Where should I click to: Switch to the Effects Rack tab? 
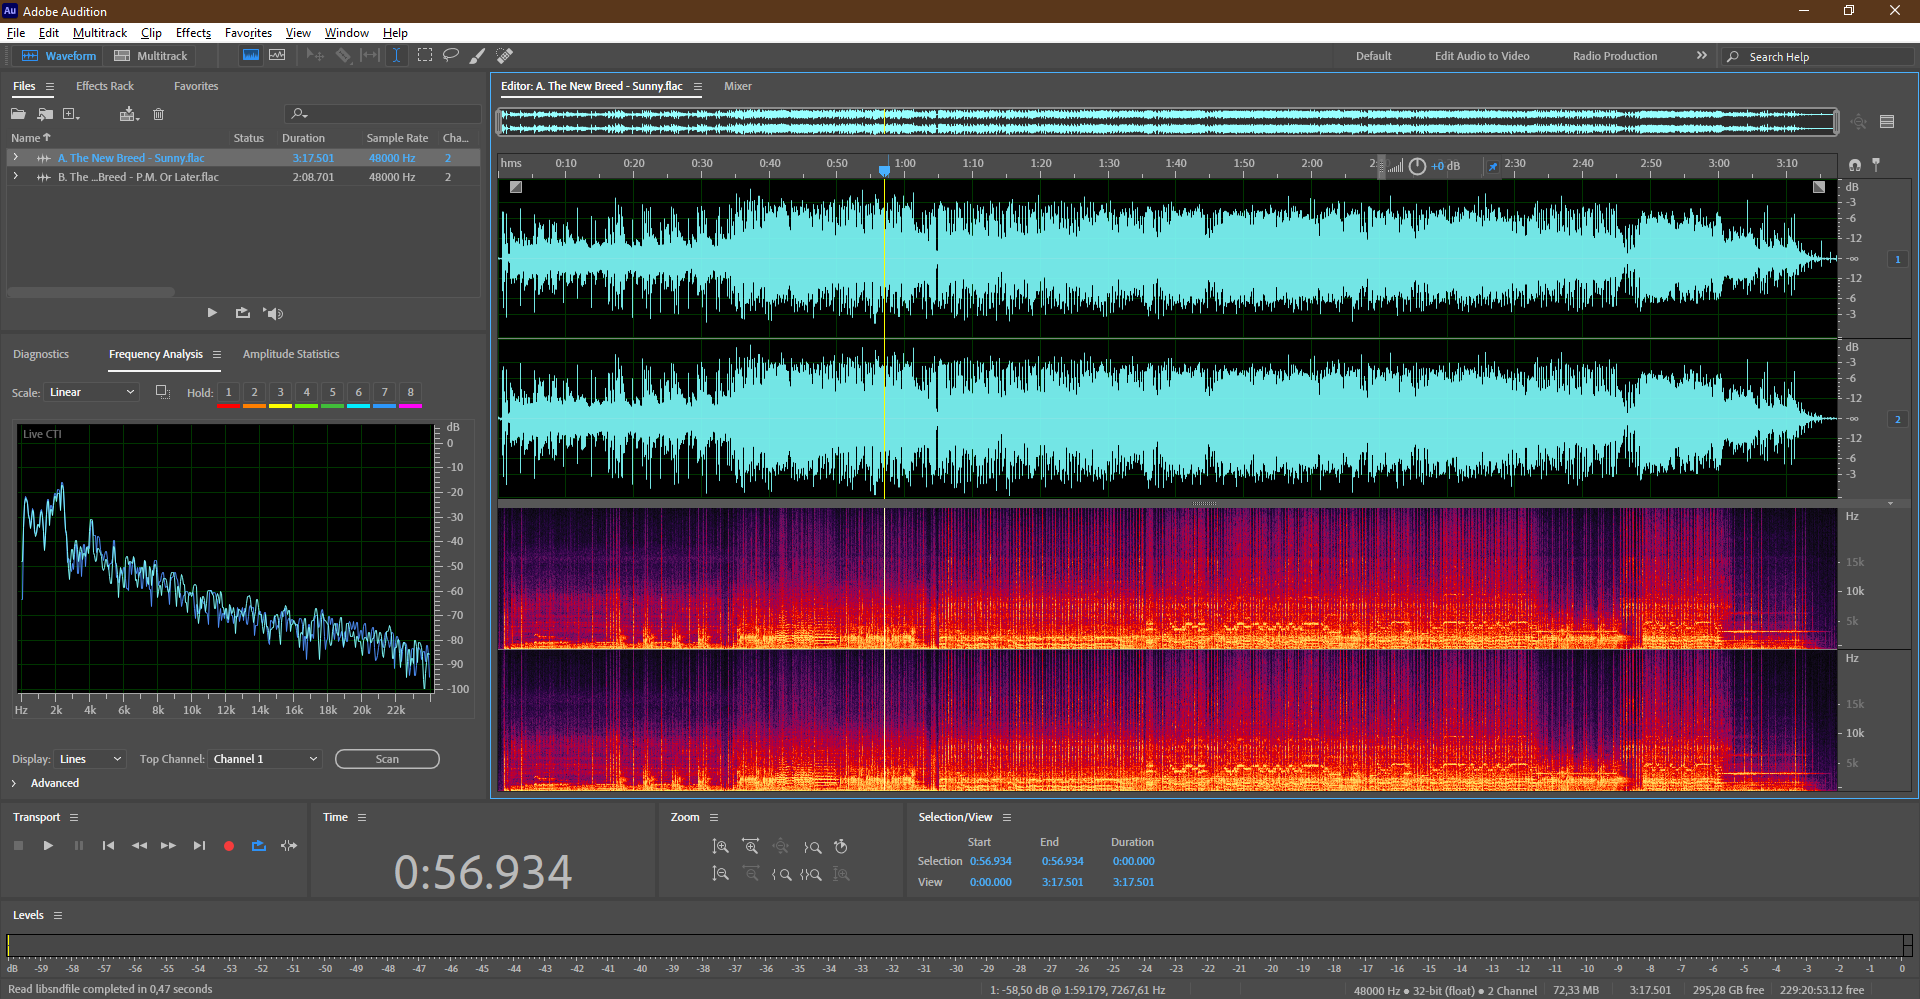(105, 86)
